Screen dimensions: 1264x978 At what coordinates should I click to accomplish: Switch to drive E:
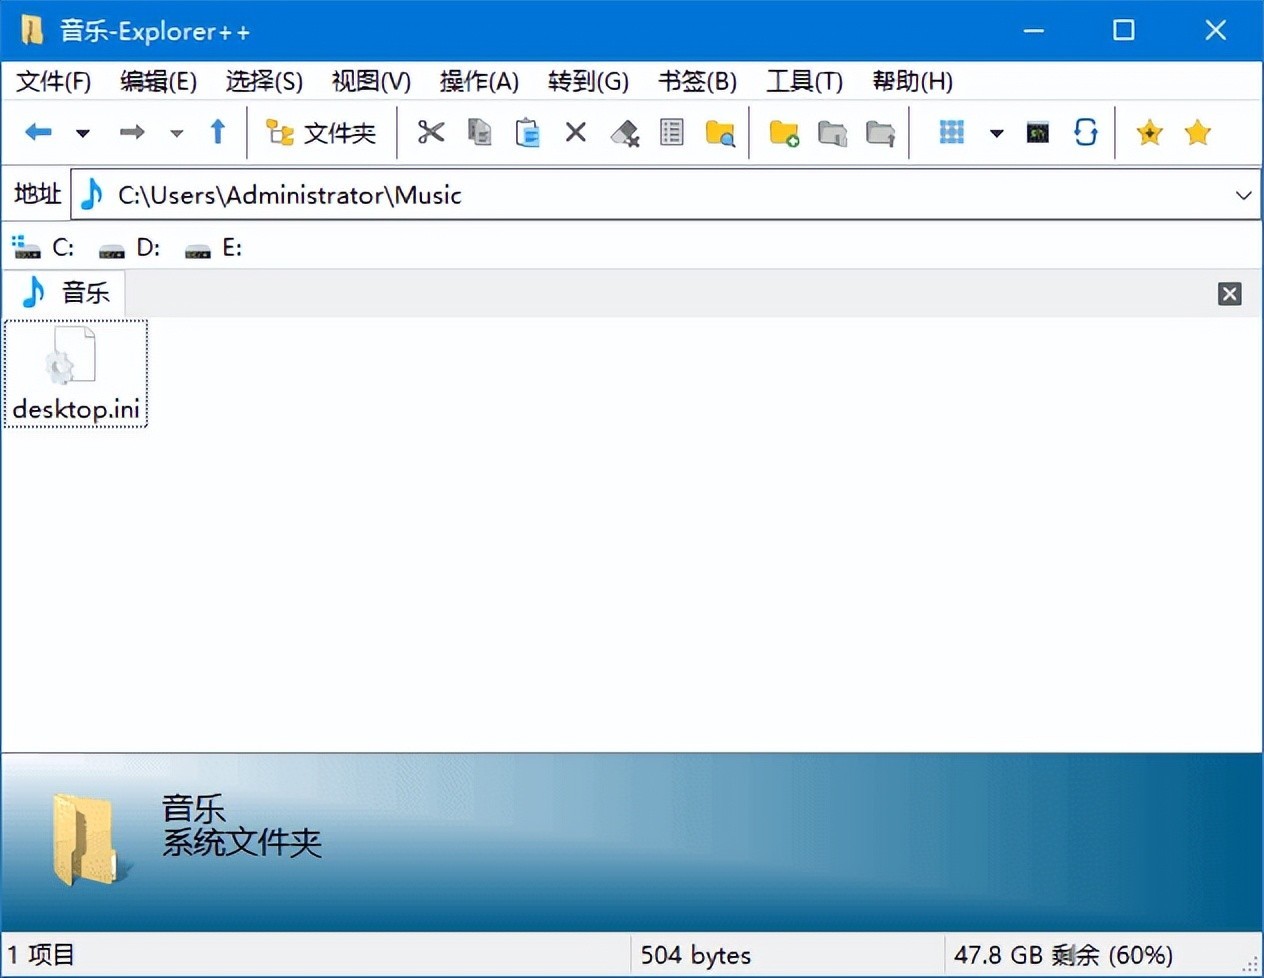[x=213, y=247]
